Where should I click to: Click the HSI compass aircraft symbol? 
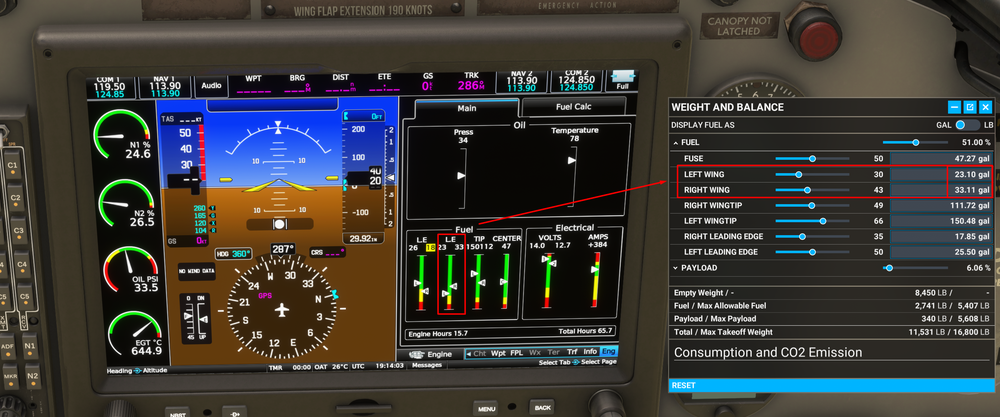[283, 307]
